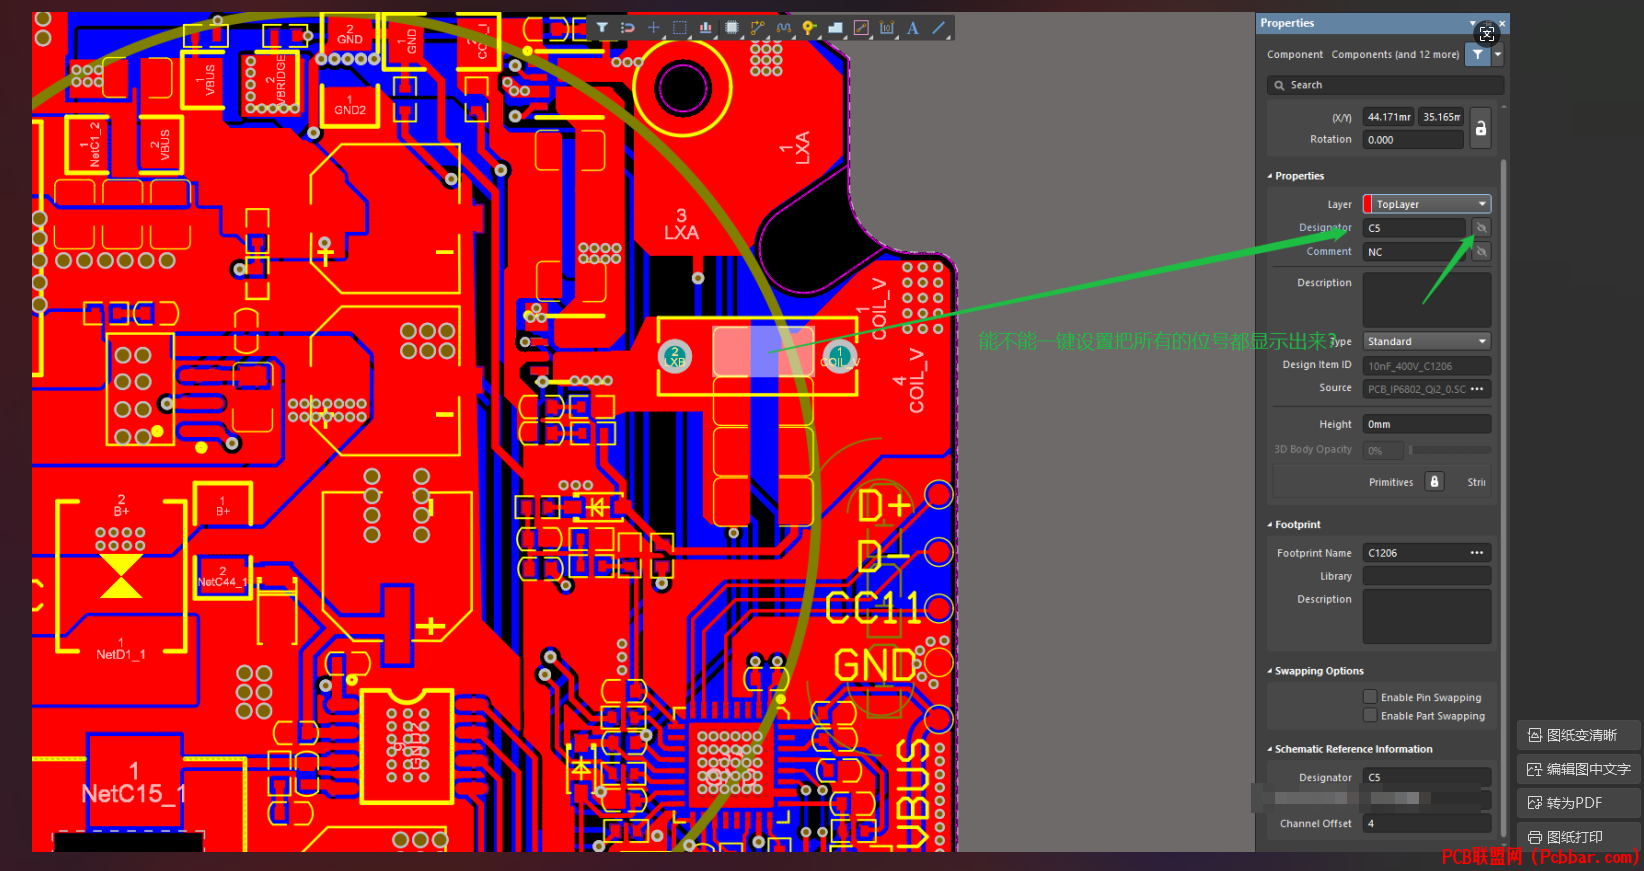The height and width of the screenshot is (871, 1644).
Task: Choose the diagonal line drawing tool
Action: click(x=939, y=28)
